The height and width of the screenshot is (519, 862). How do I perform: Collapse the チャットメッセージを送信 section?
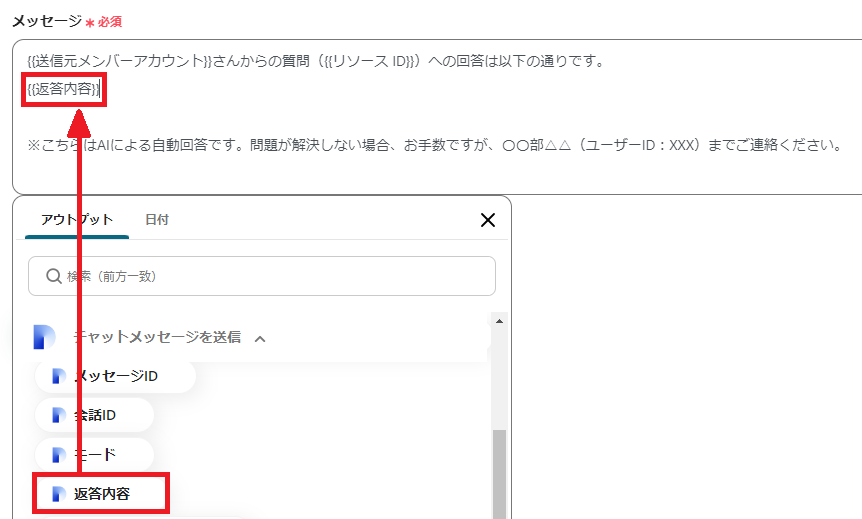click(x=260, y=339)
